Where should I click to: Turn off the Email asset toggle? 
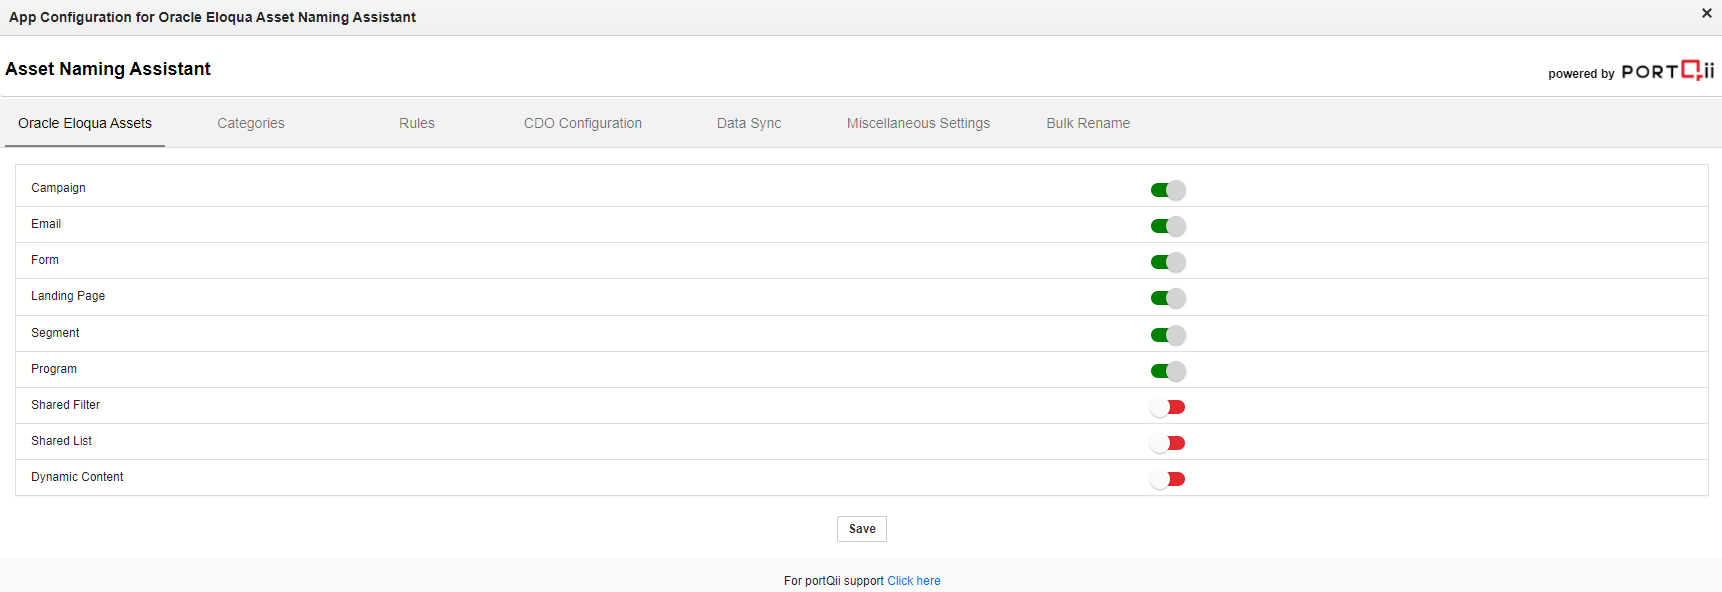[1167, 226]
